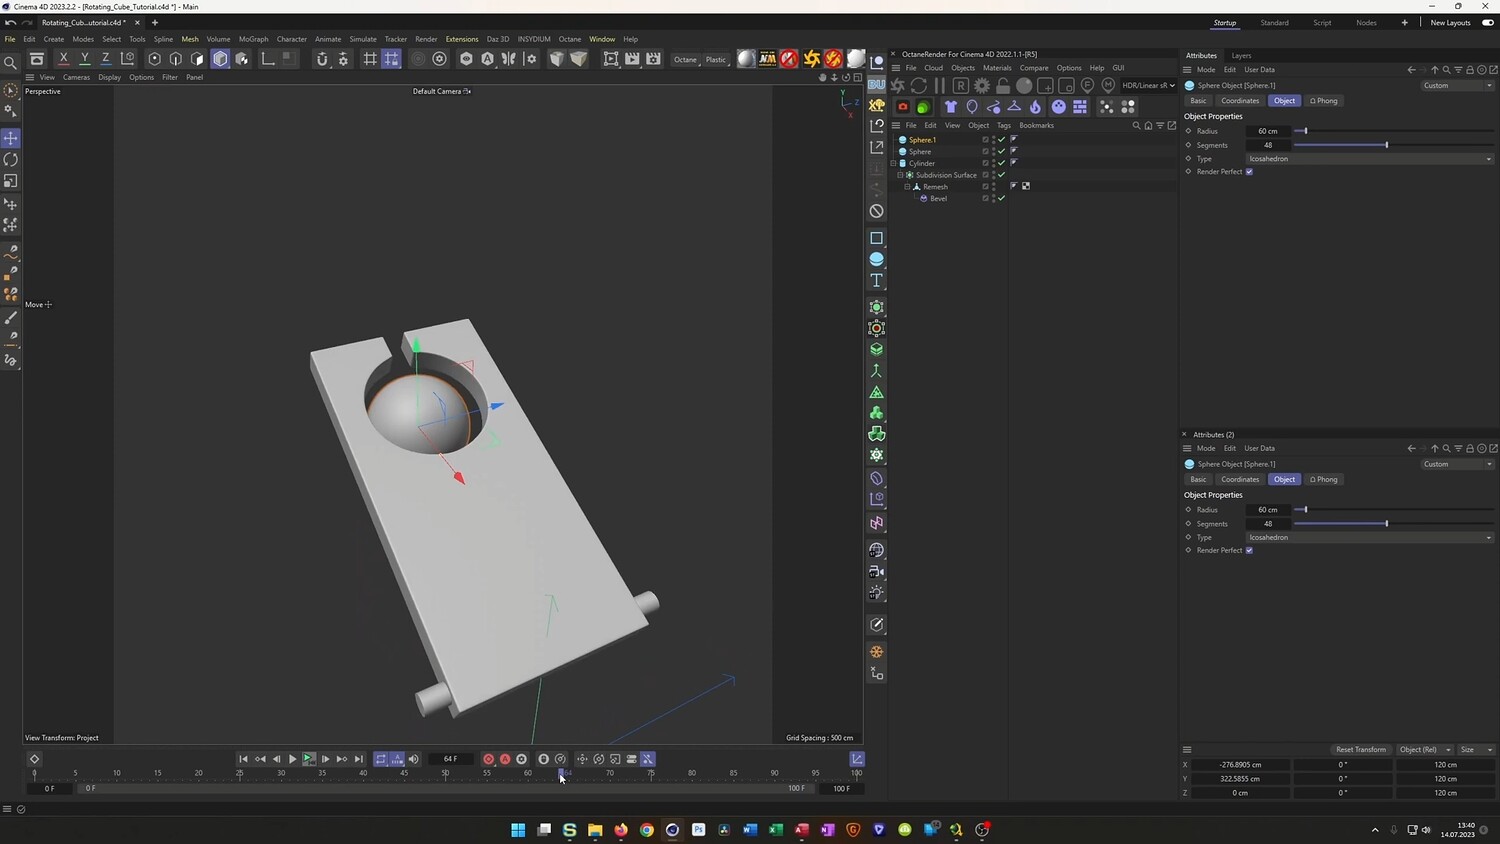This screenshot has height=844, width=1500.
Task: Toggle Bevel enable checkmark in Object Manager
Action: pyautogui.click(x=1001, y=199)
